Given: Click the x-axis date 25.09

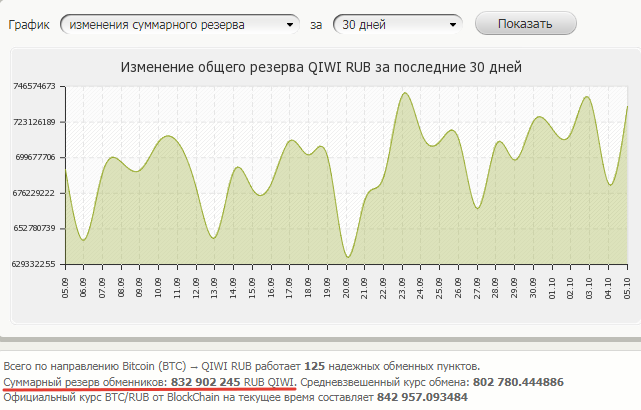Looking at the screenshot, I should coord(439,288).
